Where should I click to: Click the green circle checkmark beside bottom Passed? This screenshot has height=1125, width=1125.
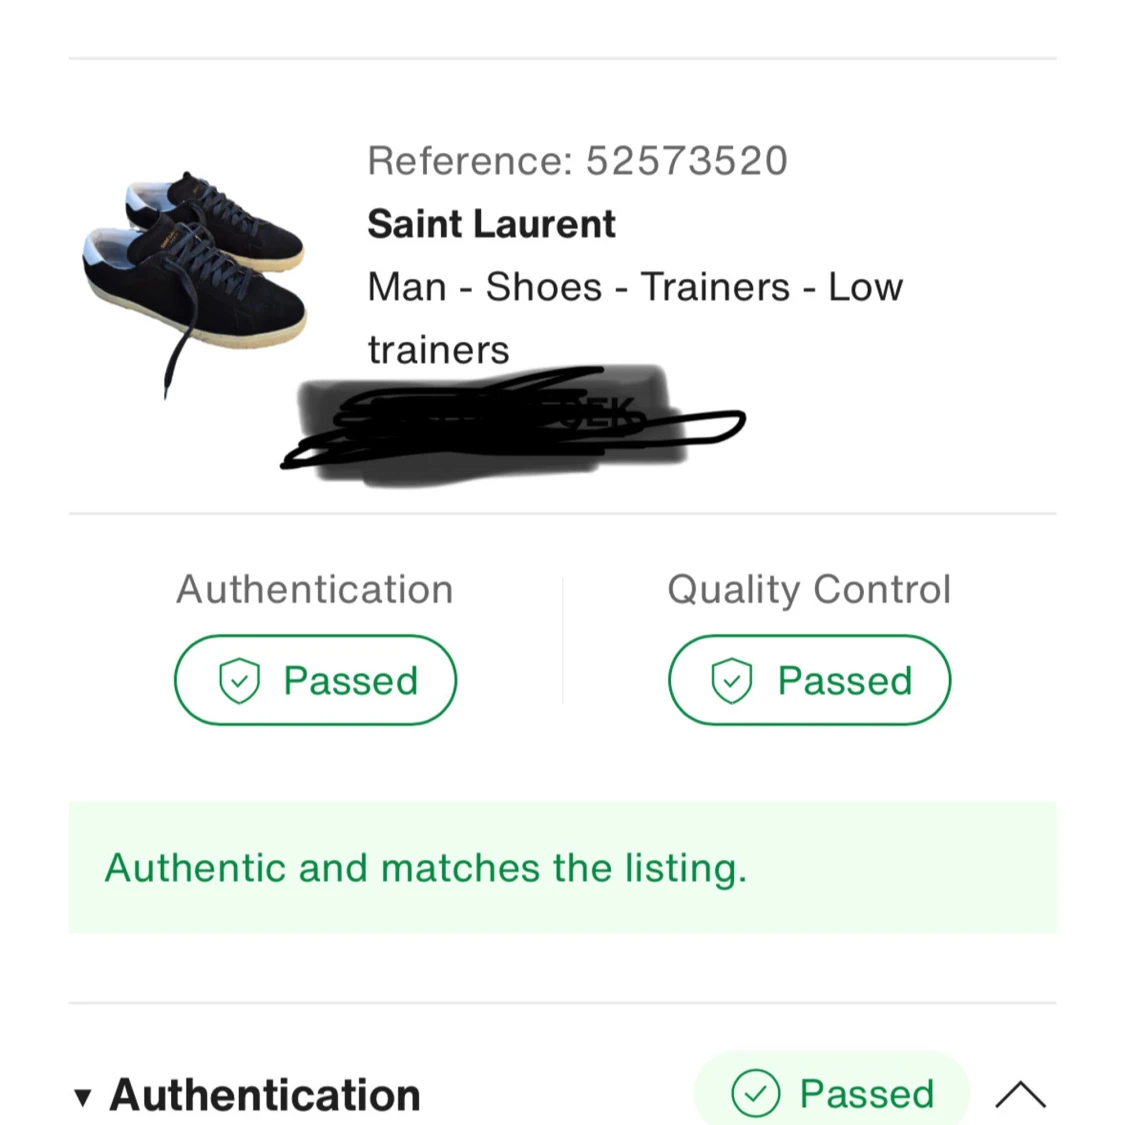click(x=756, y=1093)
